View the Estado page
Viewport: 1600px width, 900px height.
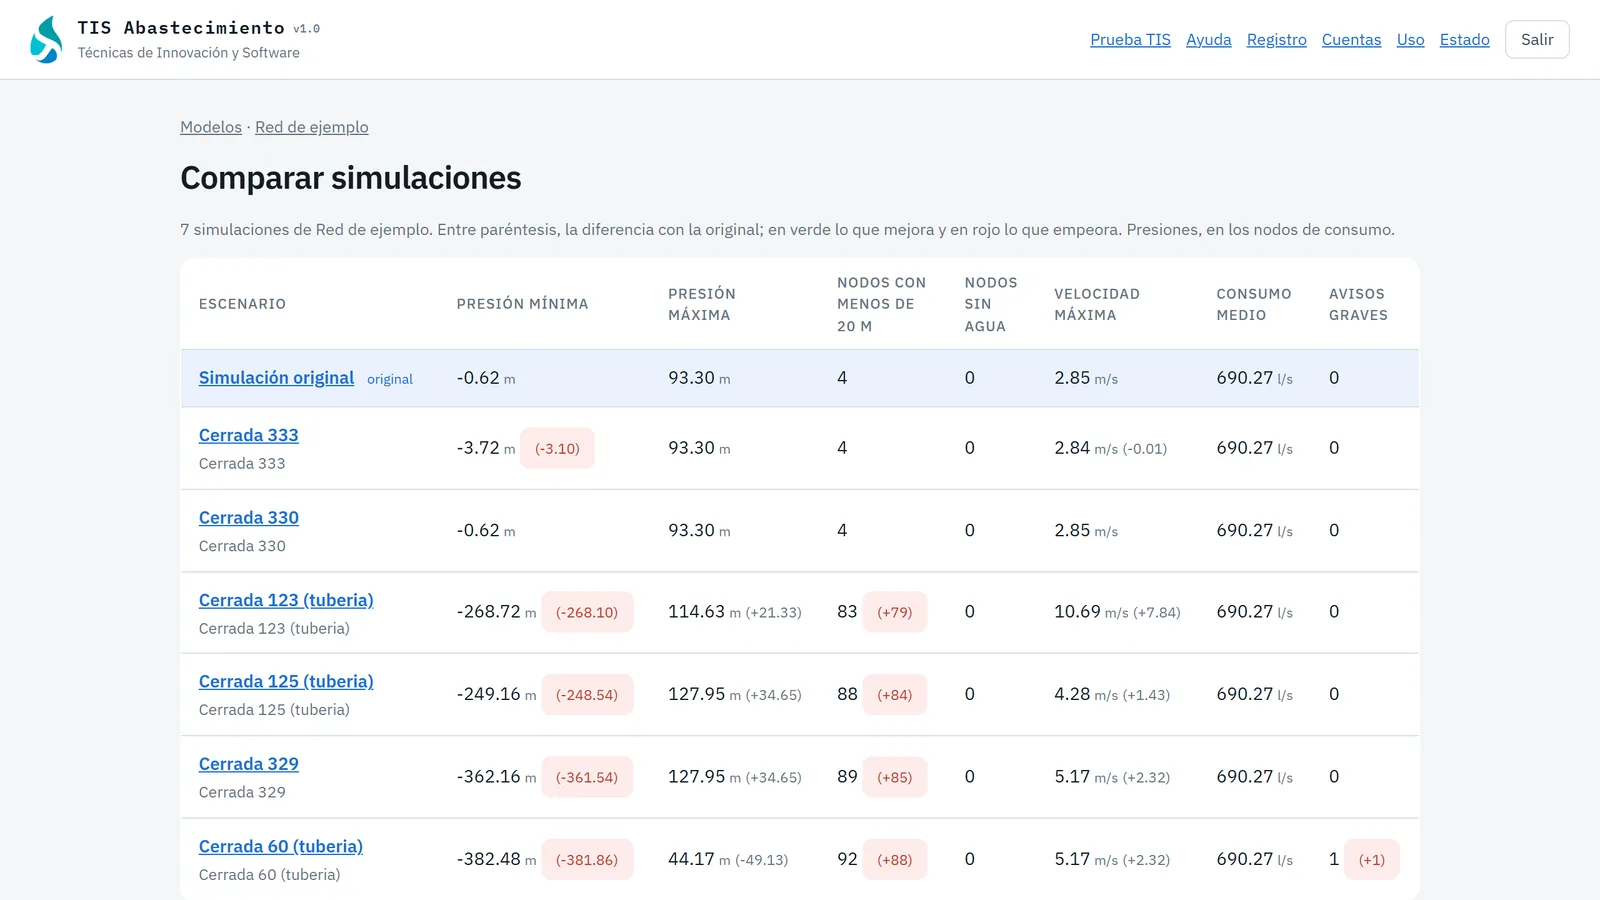[1464, 40]
